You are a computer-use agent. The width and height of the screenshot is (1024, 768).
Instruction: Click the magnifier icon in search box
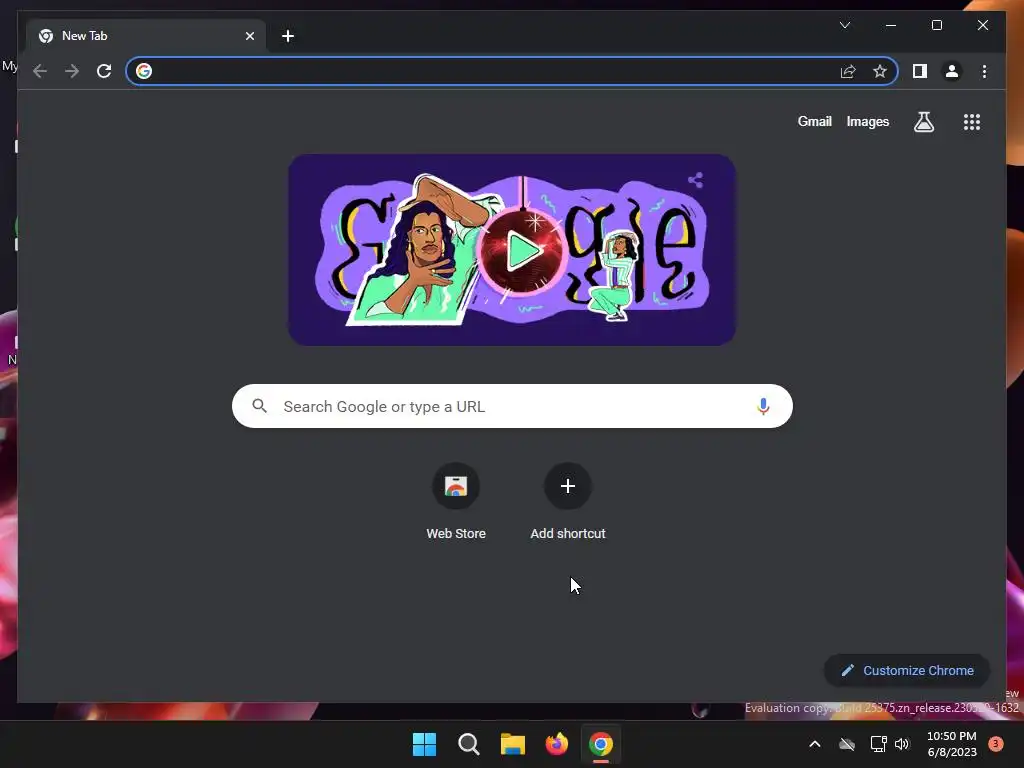(259, 406)
